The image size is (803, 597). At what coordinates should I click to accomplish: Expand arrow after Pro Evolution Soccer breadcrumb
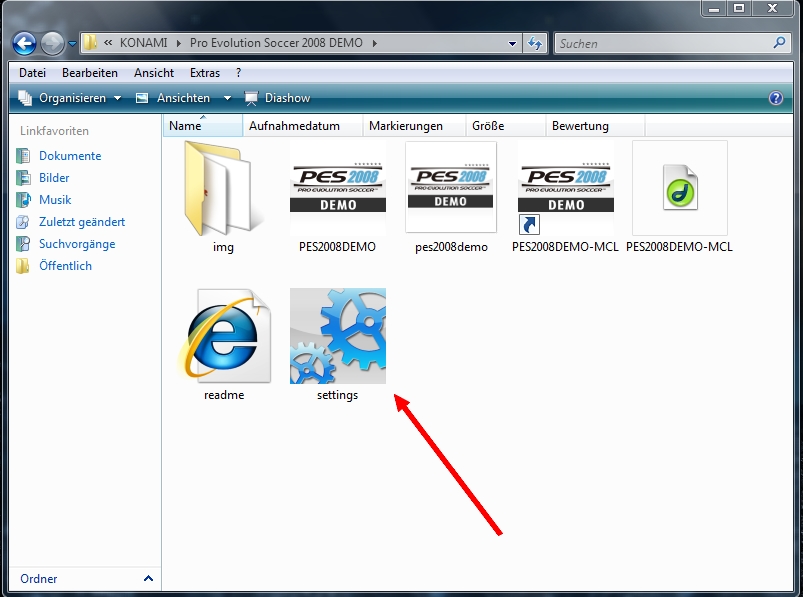pos(375,44)
